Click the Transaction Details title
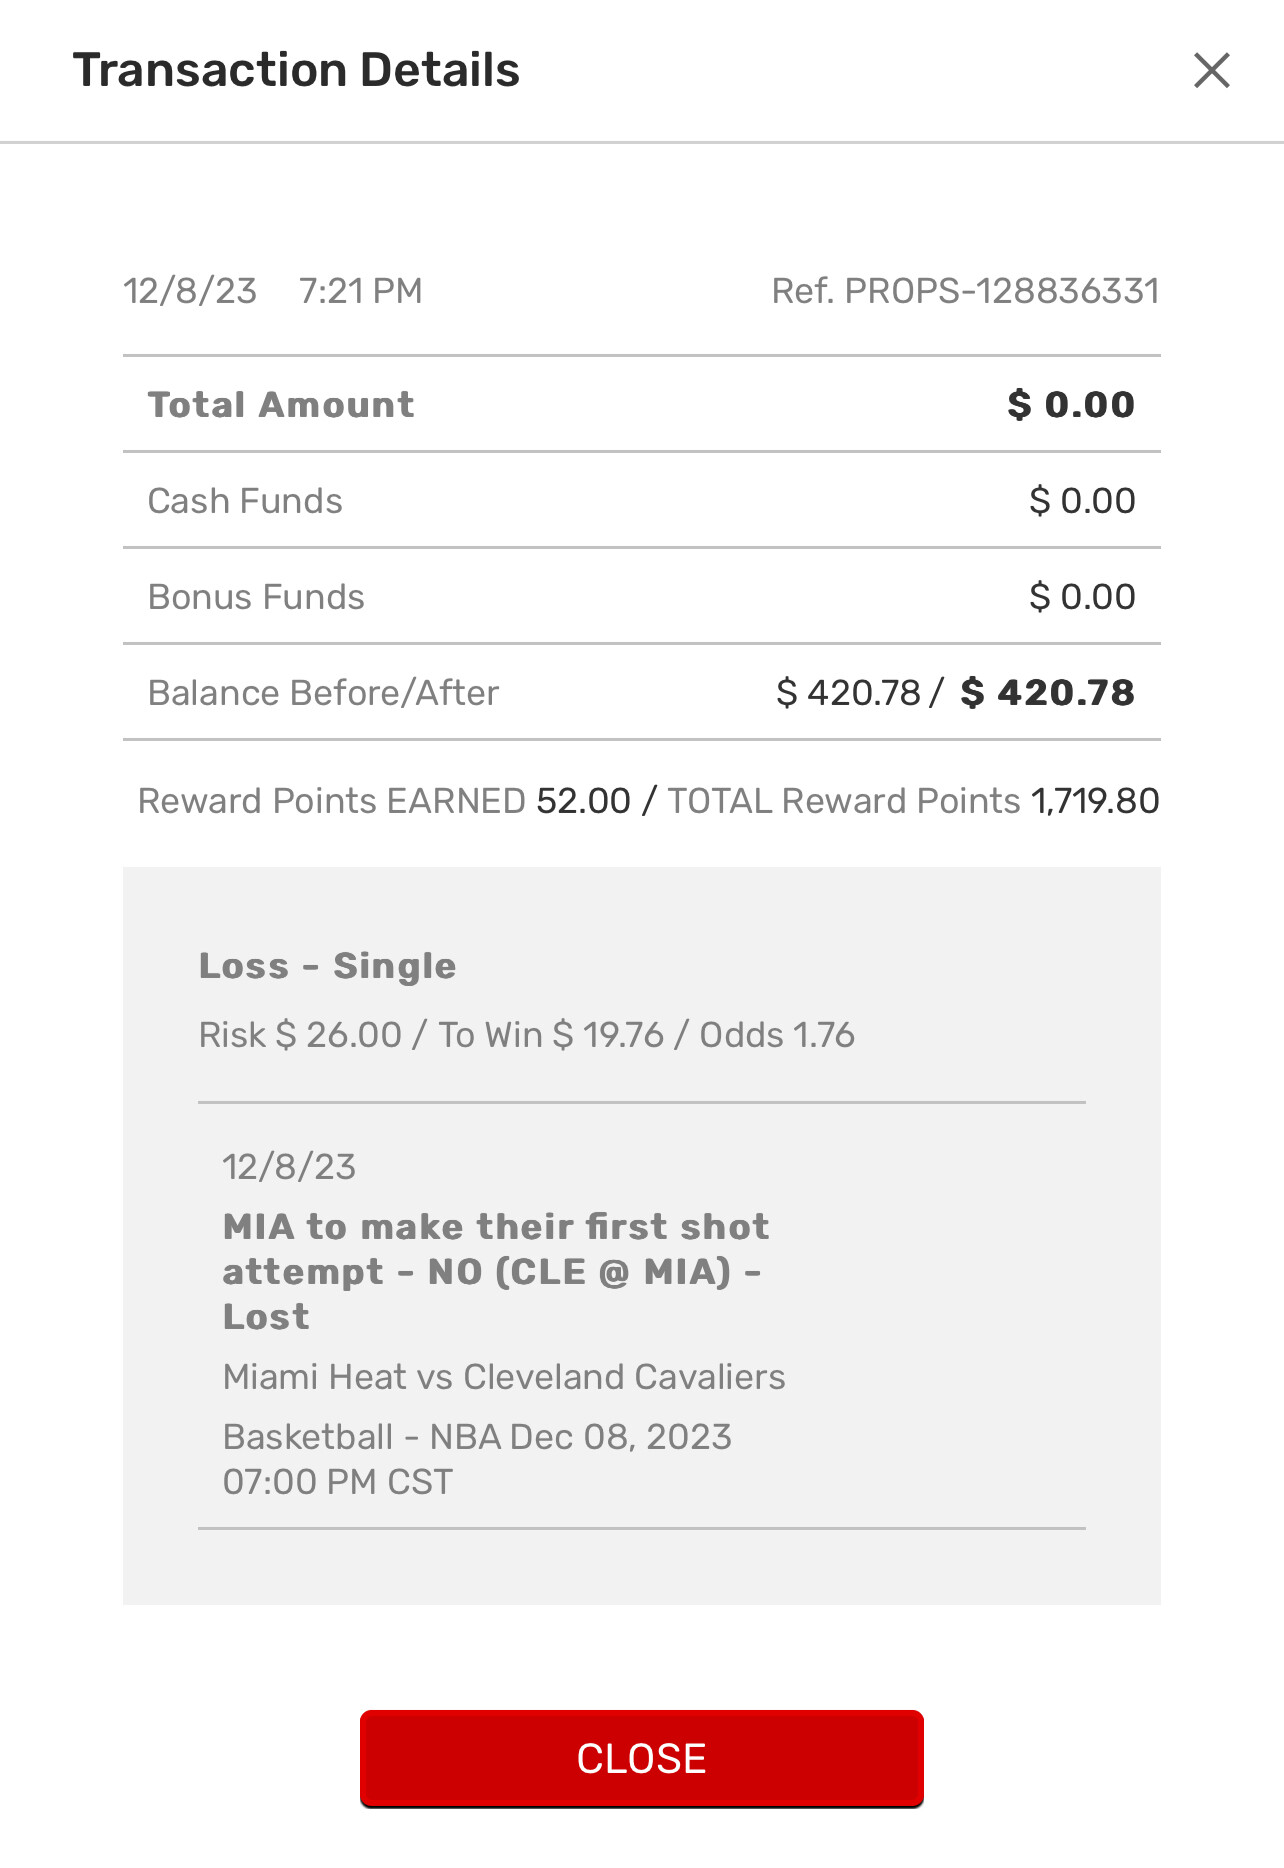This screenshot has width=1284, height=1868. [296, 71]
